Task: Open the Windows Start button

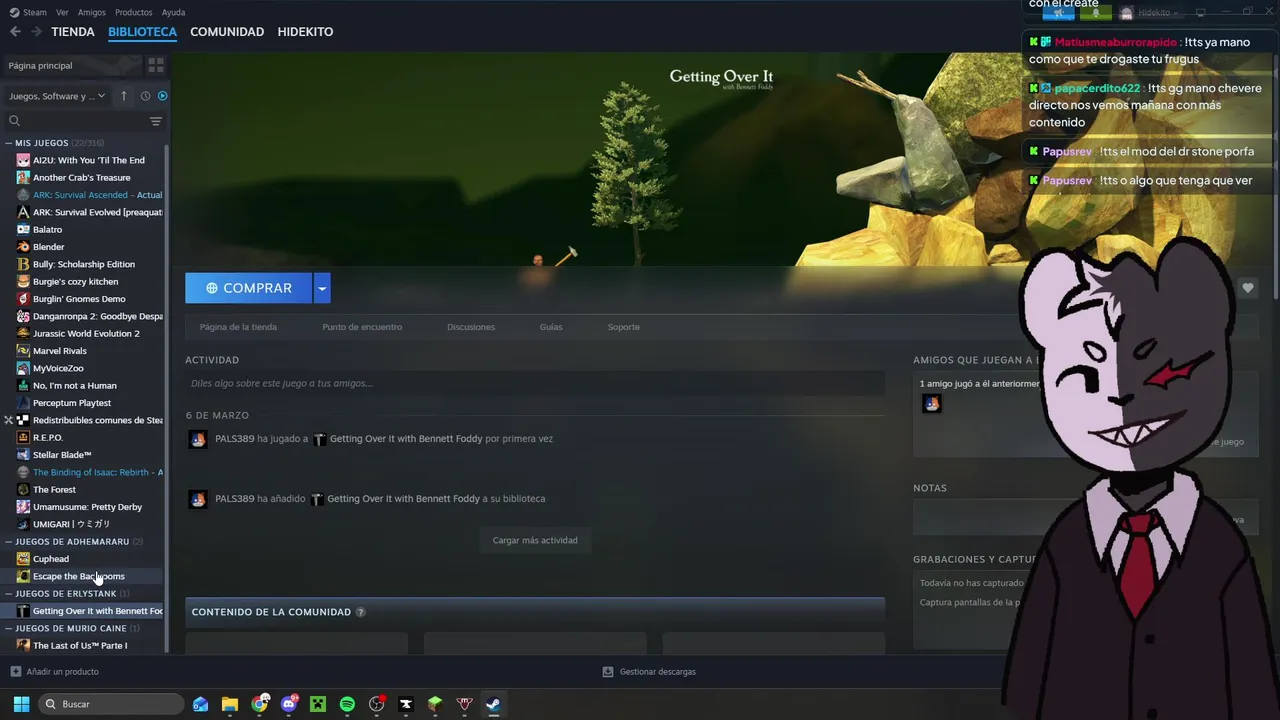Action: [21, 704]
